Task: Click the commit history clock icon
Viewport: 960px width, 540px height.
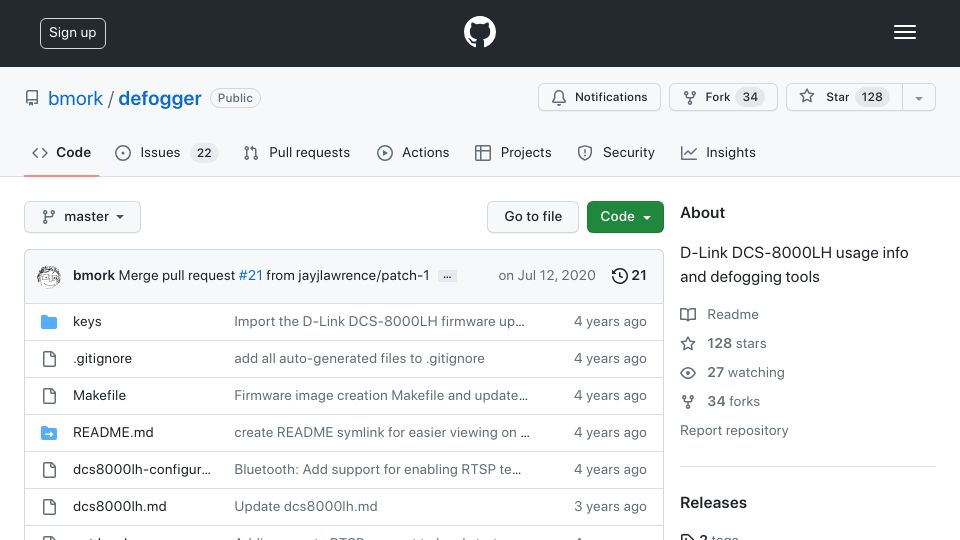Action: pyautogui.click(x=620, y=276)
